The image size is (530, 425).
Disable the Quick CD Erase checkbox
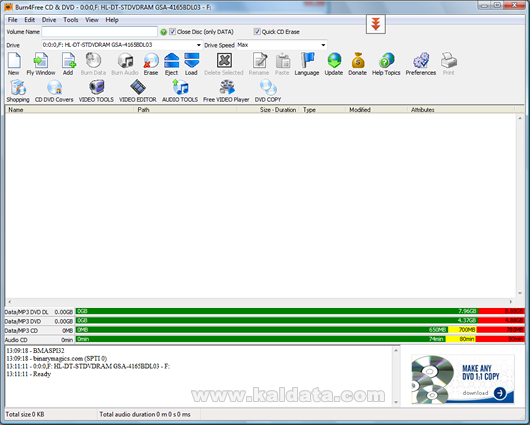pyautogui.click(x=257, y=32)
